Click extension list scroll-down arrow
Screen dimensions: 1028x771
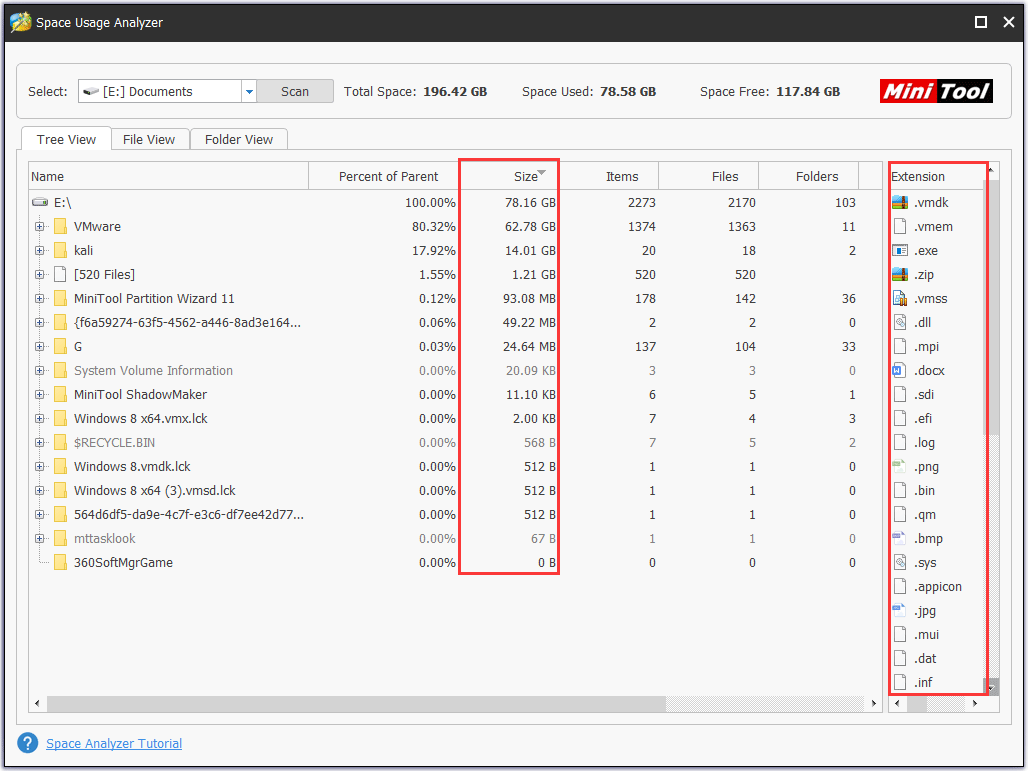[992, 687]
